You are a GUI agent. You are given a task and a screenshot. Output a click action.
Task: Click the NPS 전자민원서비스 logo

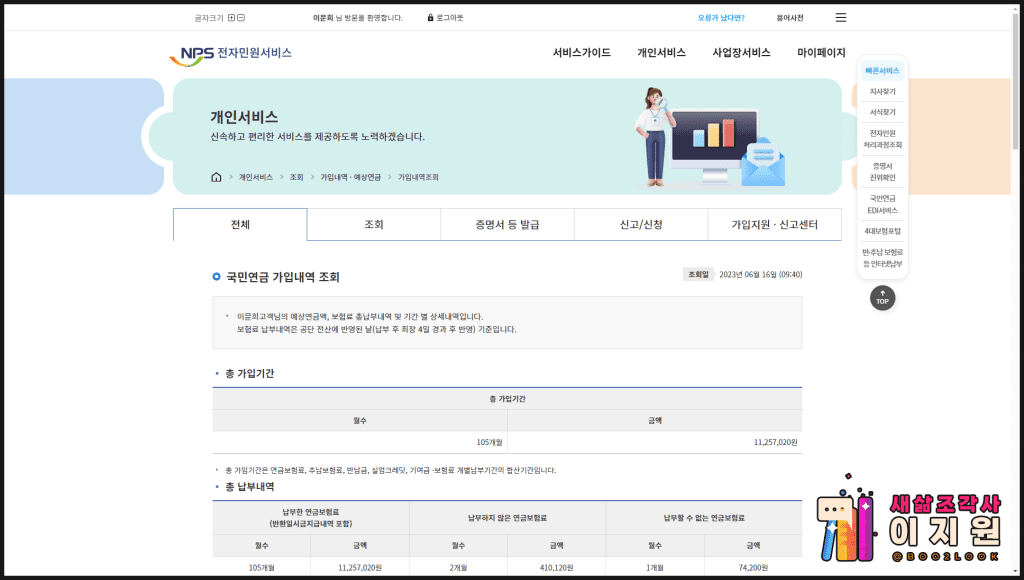[231, 54]
